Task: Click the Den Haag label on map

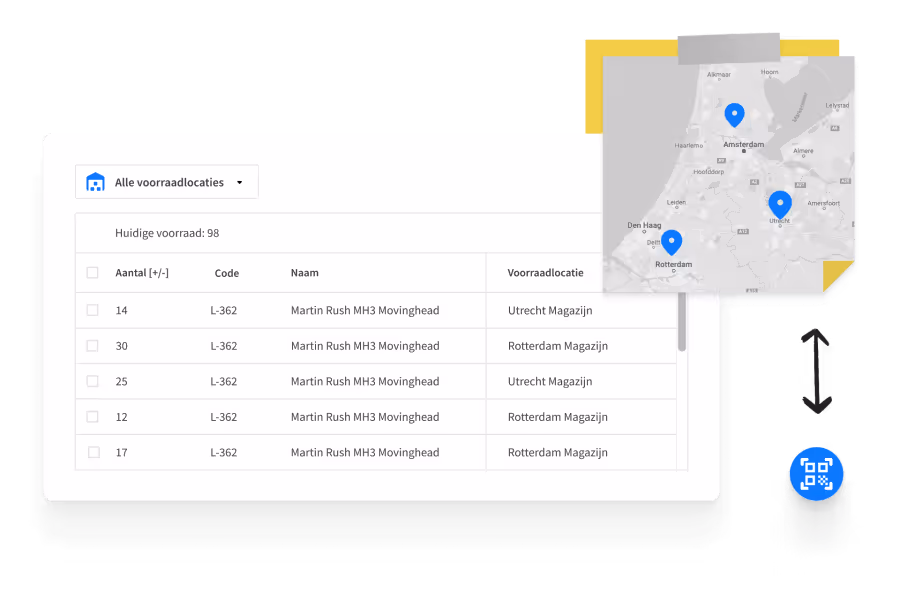Action: click(x=644, y=225)
